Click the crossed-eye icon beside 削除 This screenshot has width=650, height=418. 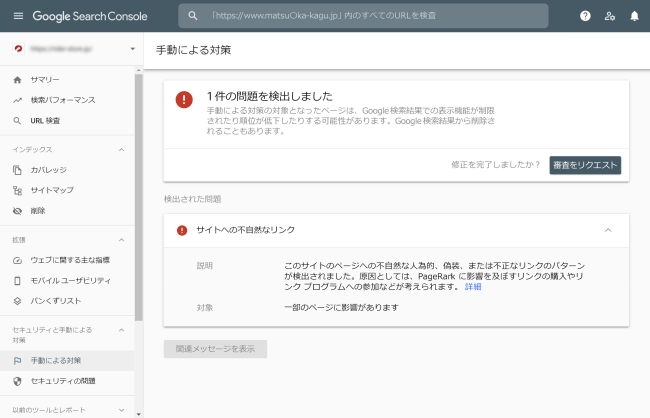[17, 211]
